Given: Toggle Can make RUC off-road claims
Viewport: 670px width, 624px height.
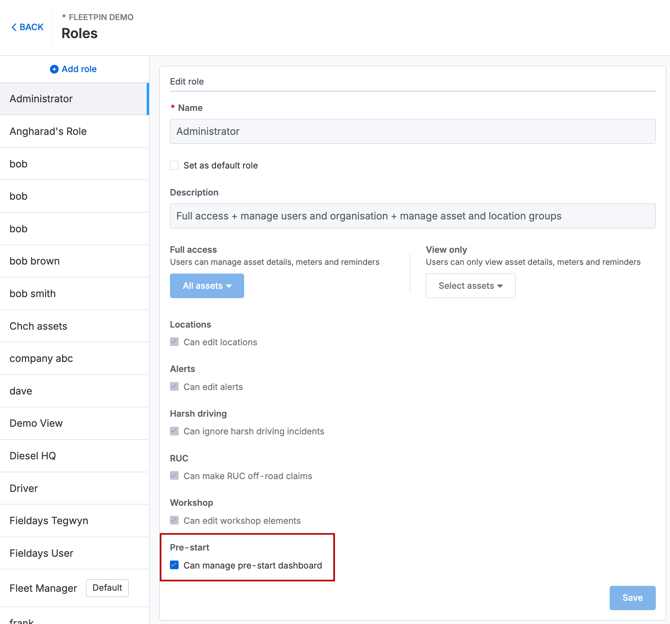Looking at the screenshot, I should click(174, 476).
